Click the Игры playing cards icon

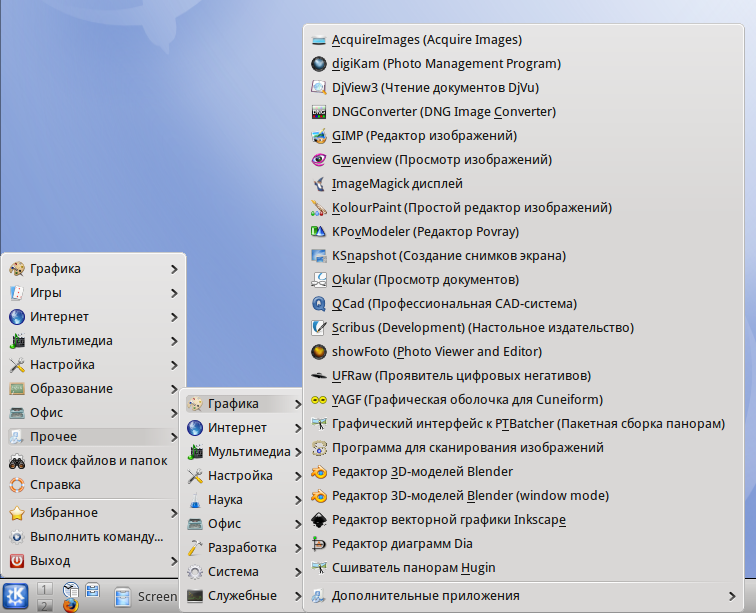click(17, 293)
